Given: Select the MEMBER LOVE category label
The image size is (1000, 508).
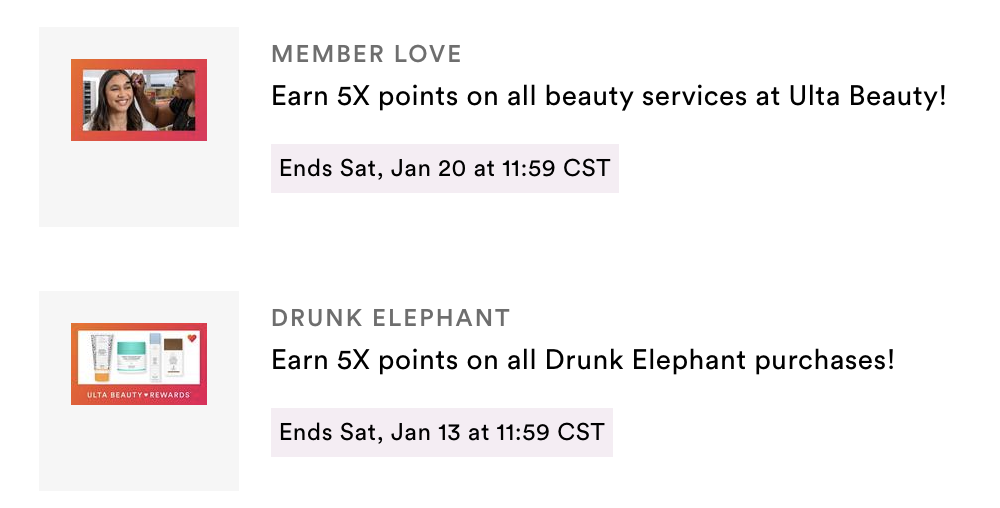Looking at the screenshot, I should coord(366,54).
